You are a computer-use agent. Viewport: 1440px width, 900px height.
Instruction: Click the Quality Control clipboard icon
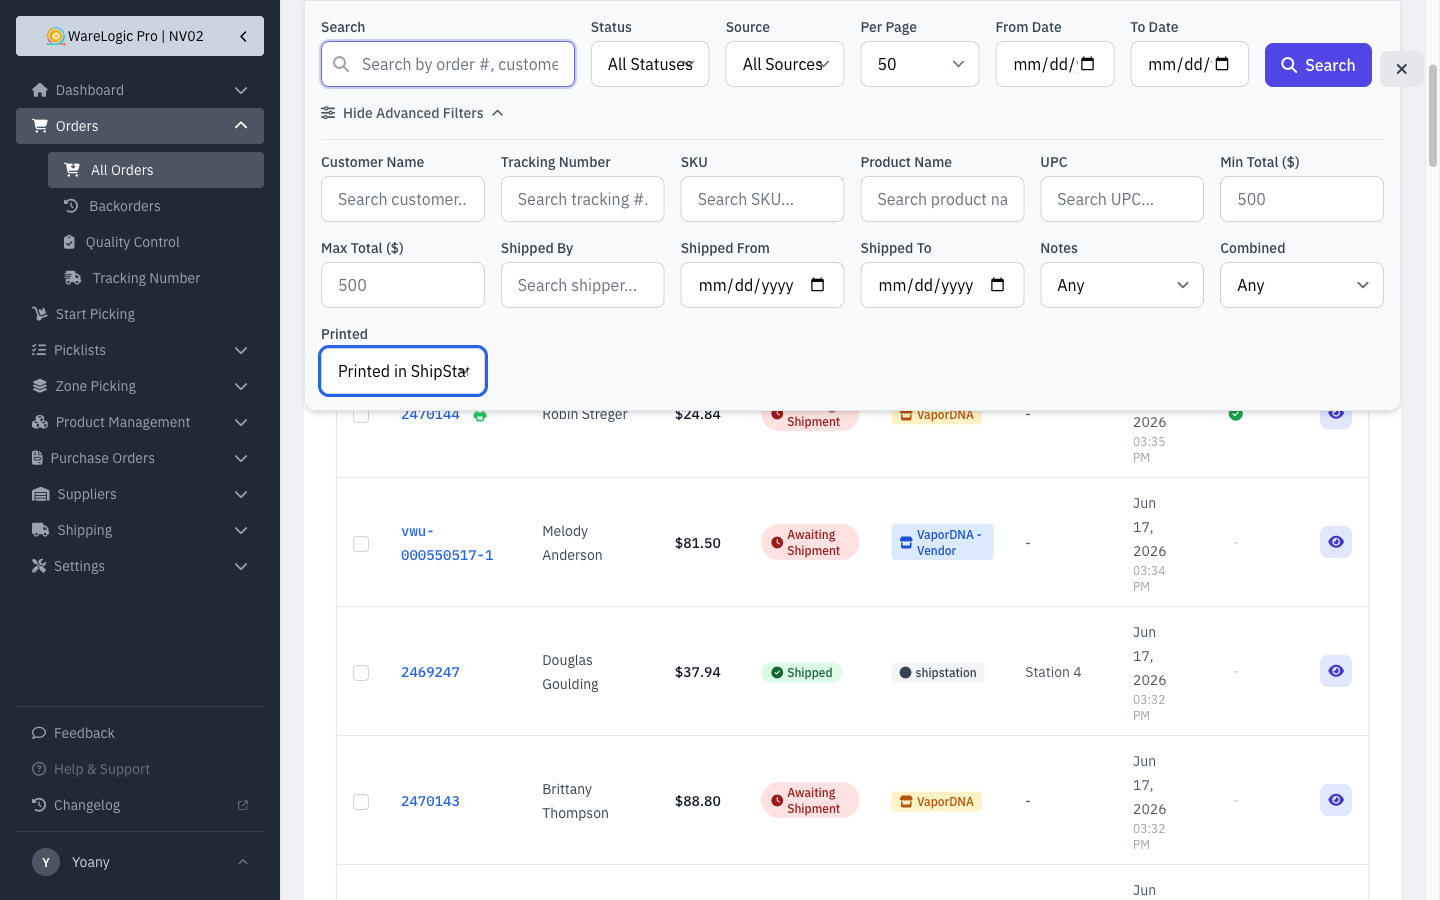click(69, 242)
